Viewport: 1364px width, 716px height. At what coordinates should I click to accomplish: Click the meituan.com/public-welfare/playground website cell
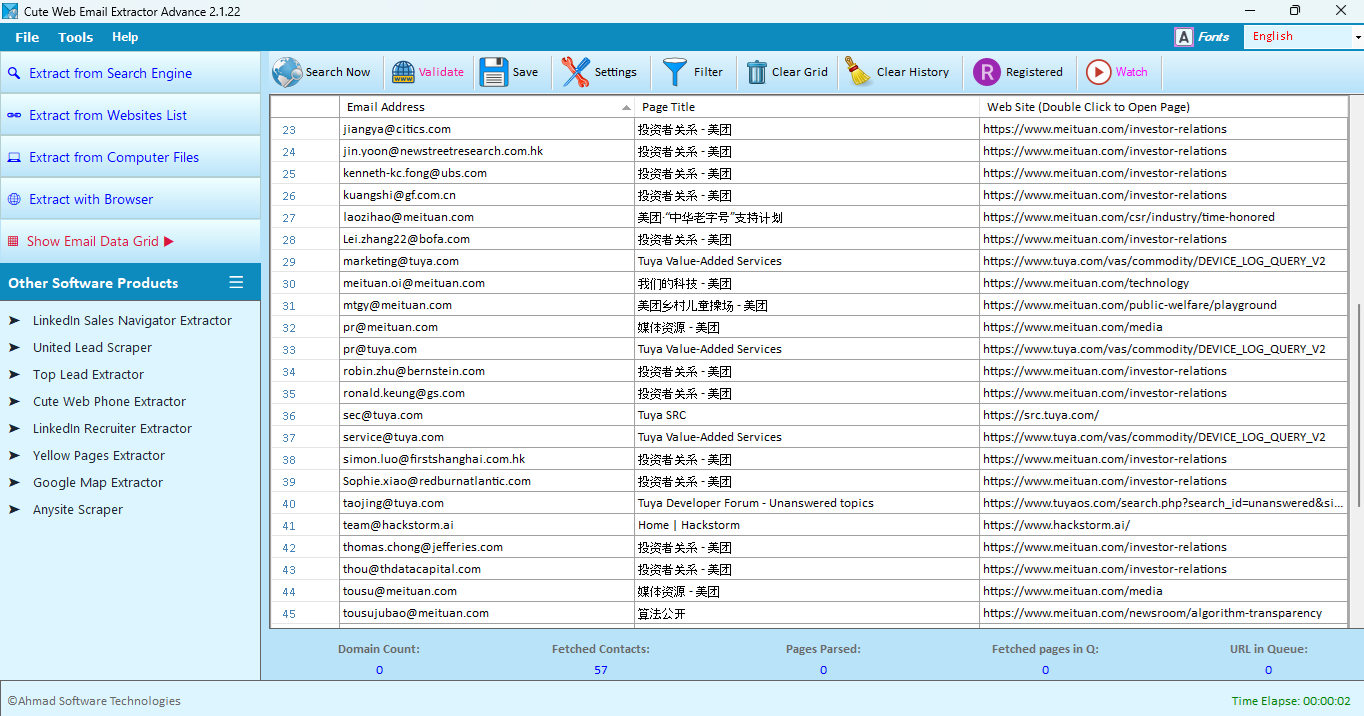click(x=1164, y=305)
